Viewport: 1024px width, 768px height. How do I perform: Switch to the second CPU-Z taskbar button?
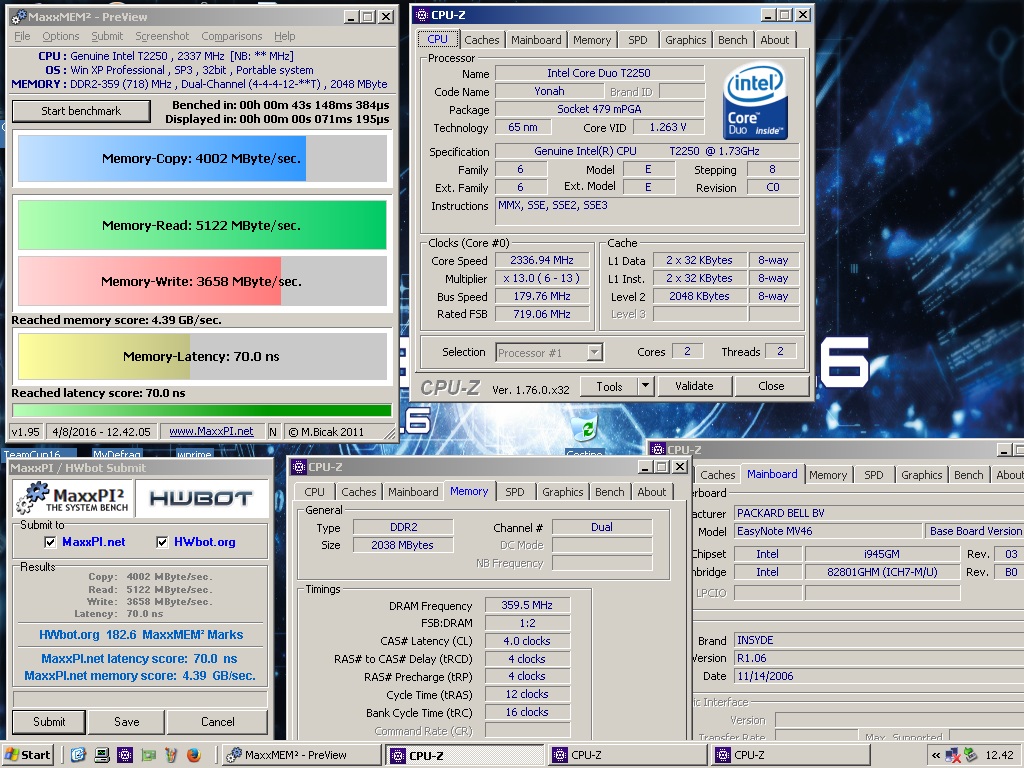[x=628, y=755]
